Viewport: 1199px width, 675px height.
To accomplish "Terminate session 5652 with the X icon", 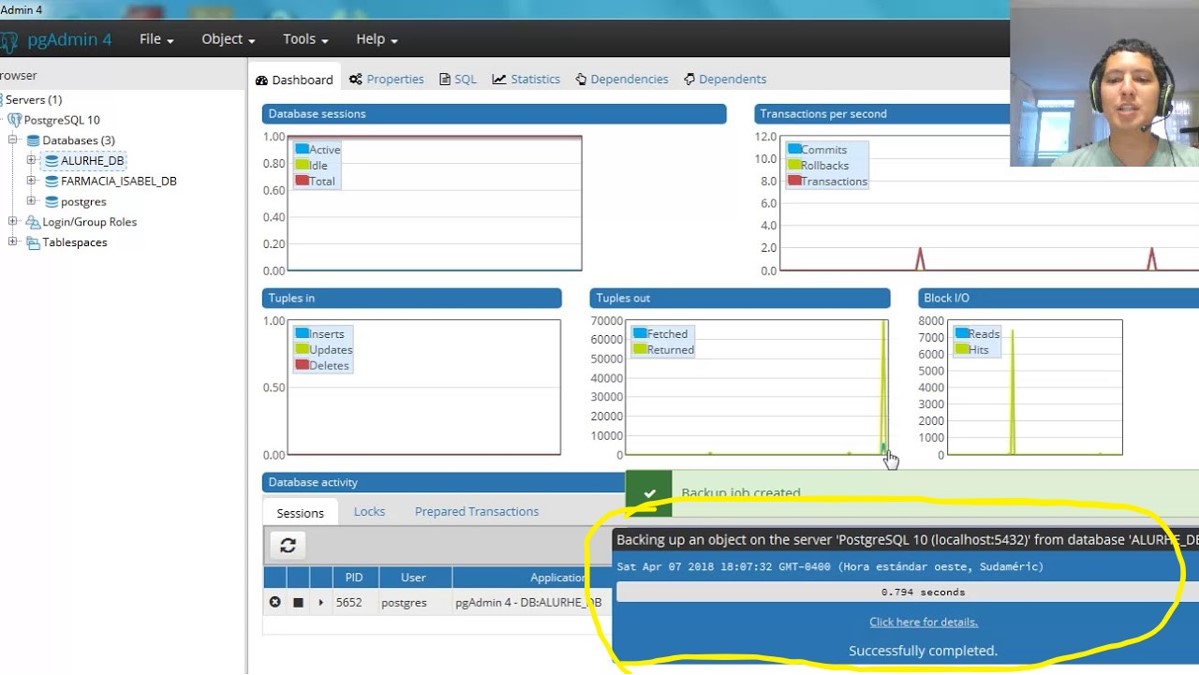I will tap(275, 603).
